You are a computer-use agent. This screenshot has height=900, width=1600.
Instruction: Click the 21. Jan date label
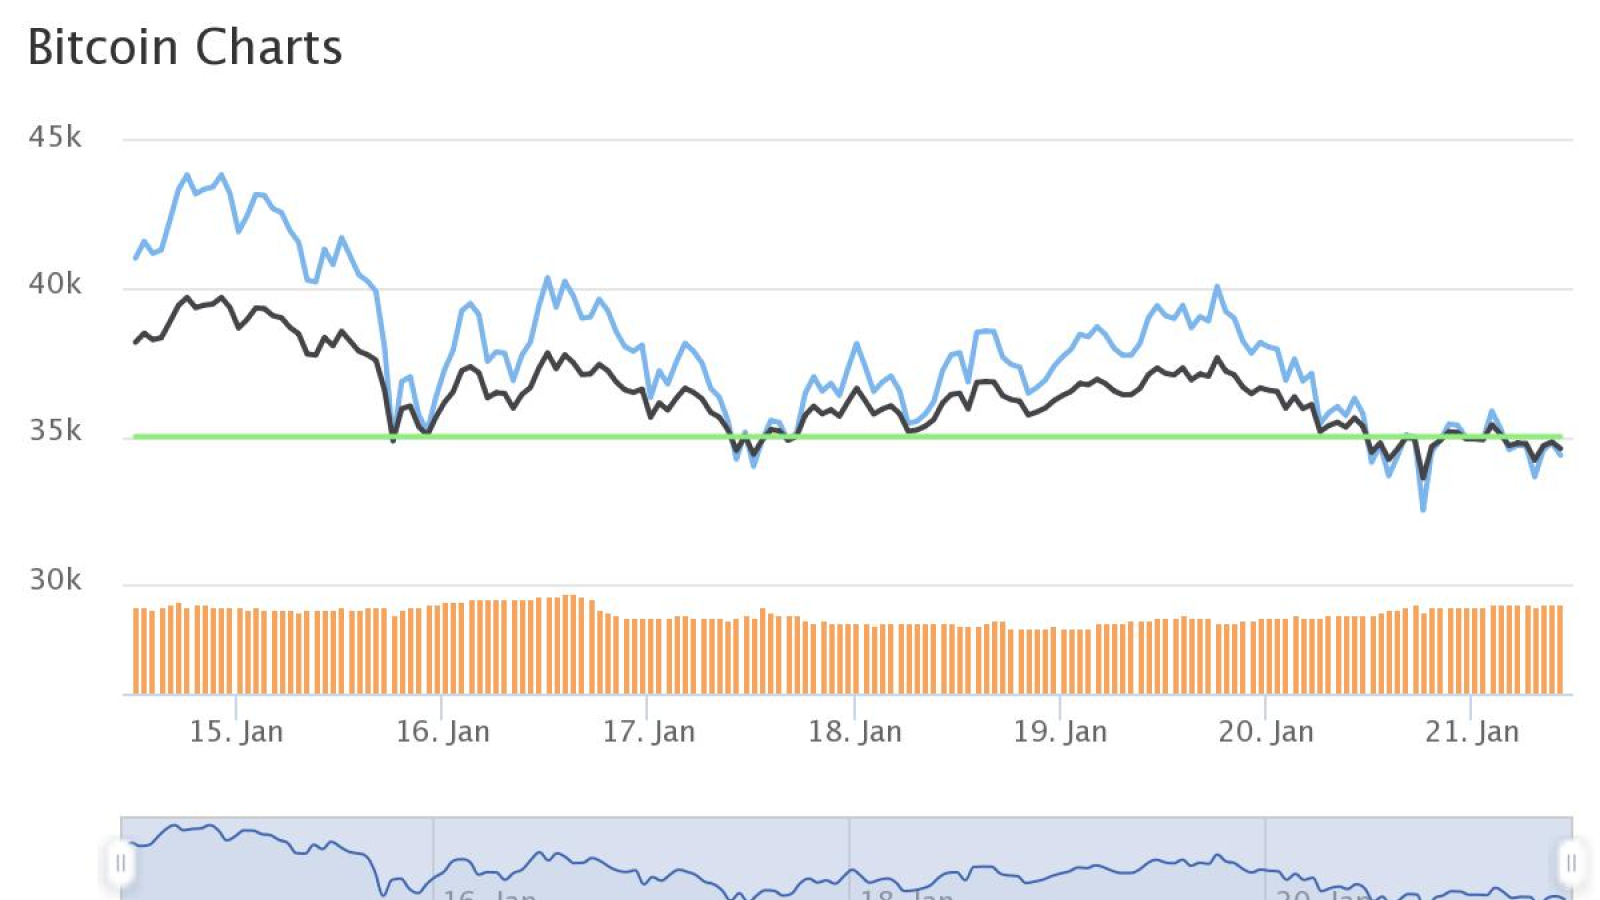pos(1472,732)
